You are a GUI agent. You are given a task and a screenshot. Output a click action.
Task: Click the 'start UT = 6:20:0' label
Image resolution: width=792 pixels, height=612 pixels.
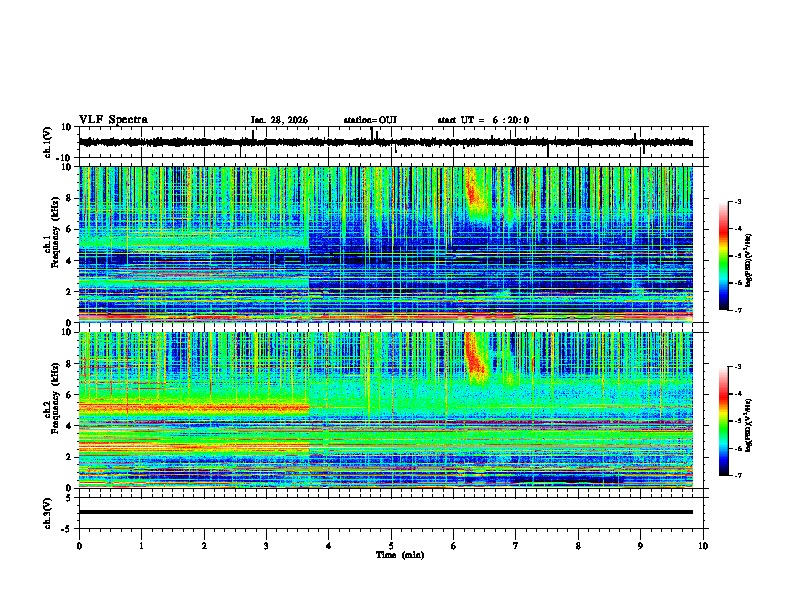coord(483,120)
